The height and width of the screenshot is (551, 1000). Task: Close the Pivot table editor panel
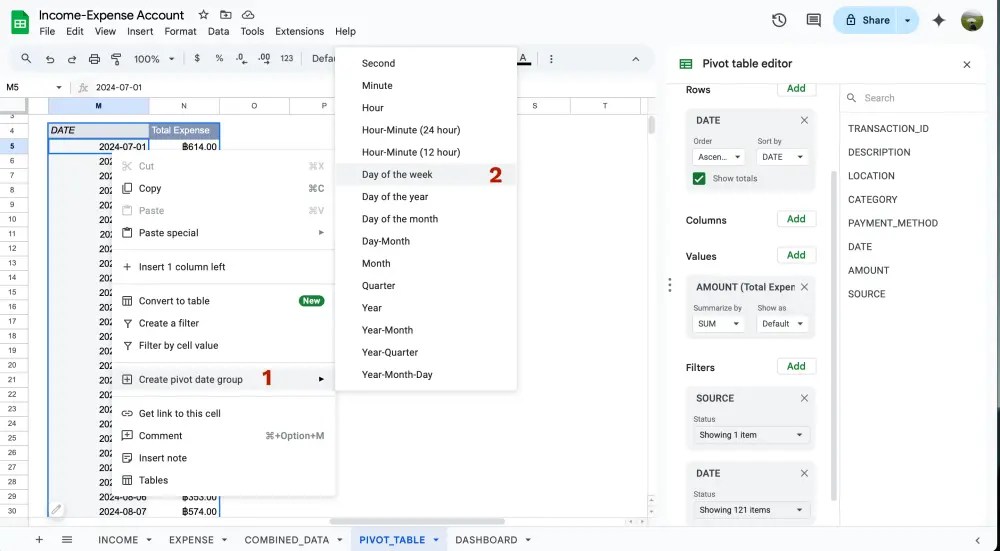966,64
